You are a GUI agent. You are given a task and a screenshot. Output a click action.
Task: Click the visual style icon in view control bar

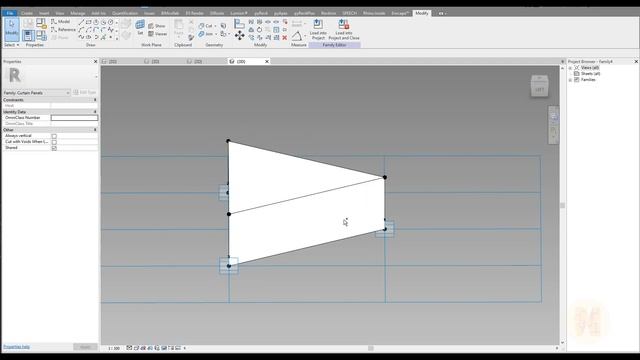[136, 348]
